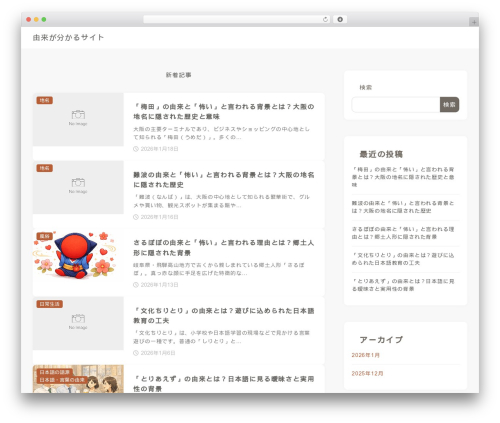The width and height of the screenshot is (500, 423).
Task: Open the No Image thumbnail of the 梅田 article
Action: coord(78,119)
